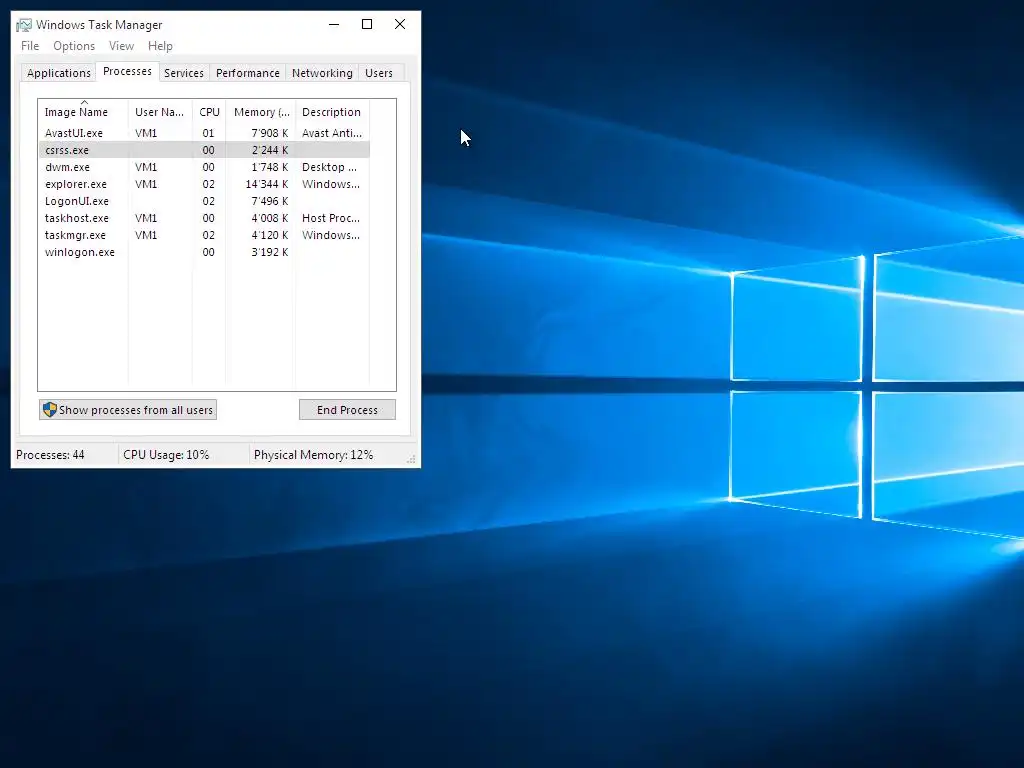The width and height of the screenshot is (1024, 768).
Task: Click the shield icon on Show processes button
Action: click(x=50, y=409)
